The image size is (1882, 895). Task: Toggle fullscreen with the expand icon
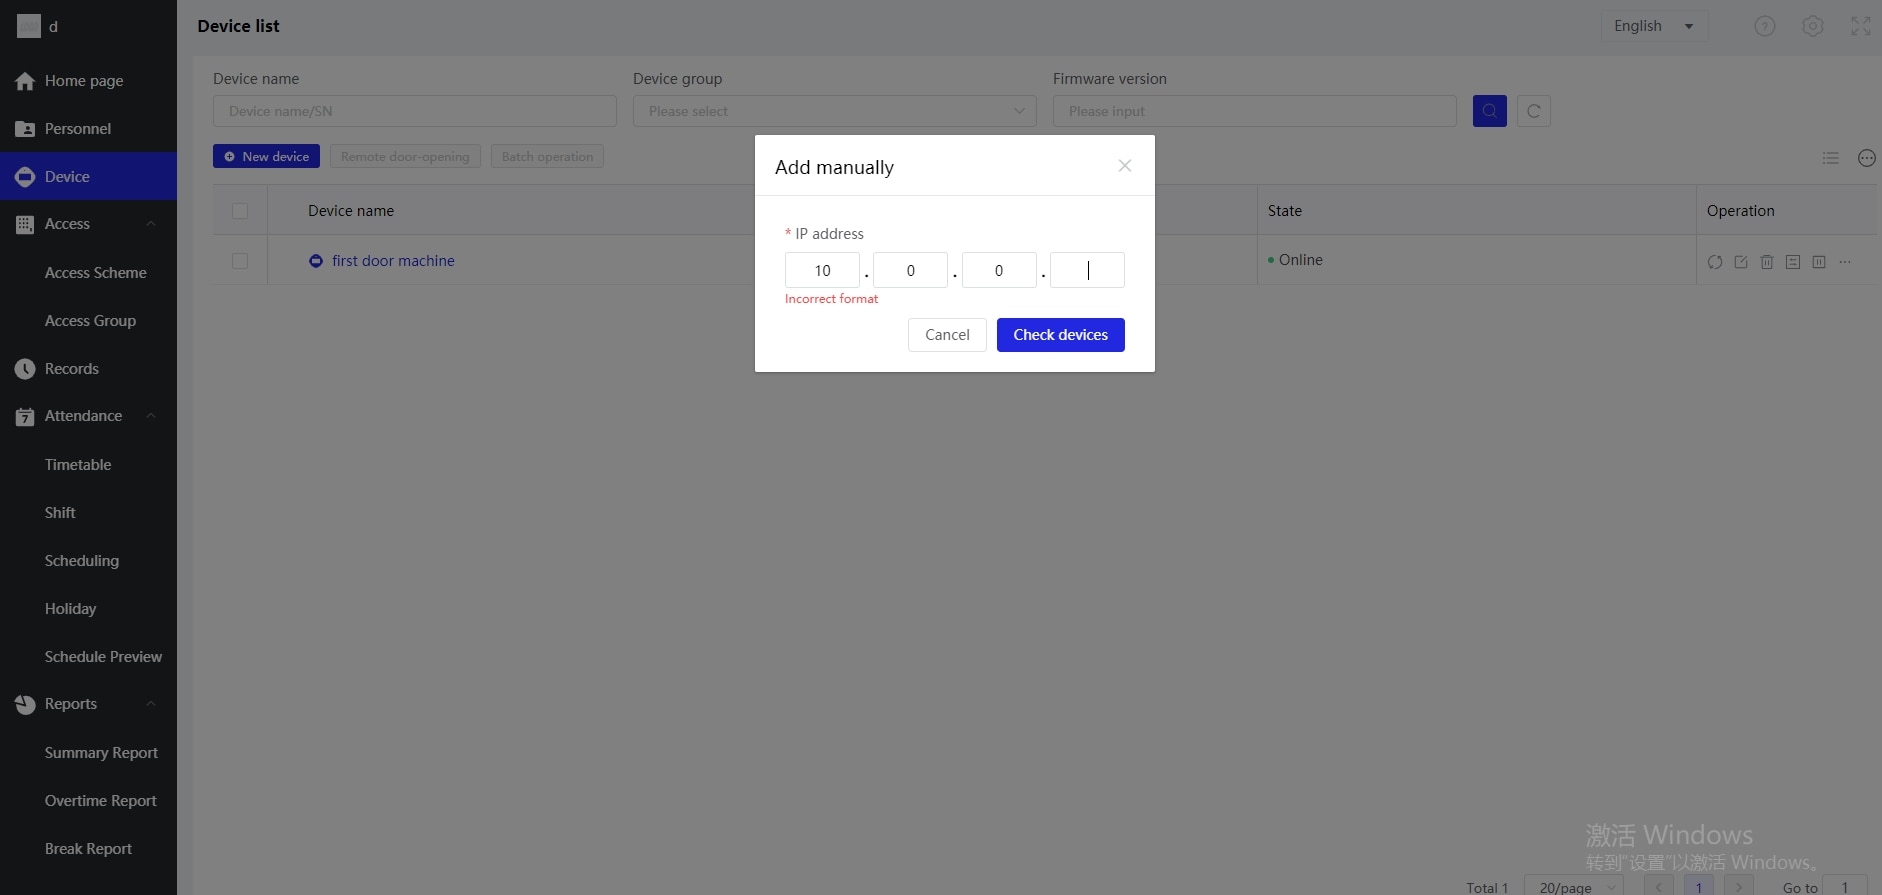click(1861, 26)
